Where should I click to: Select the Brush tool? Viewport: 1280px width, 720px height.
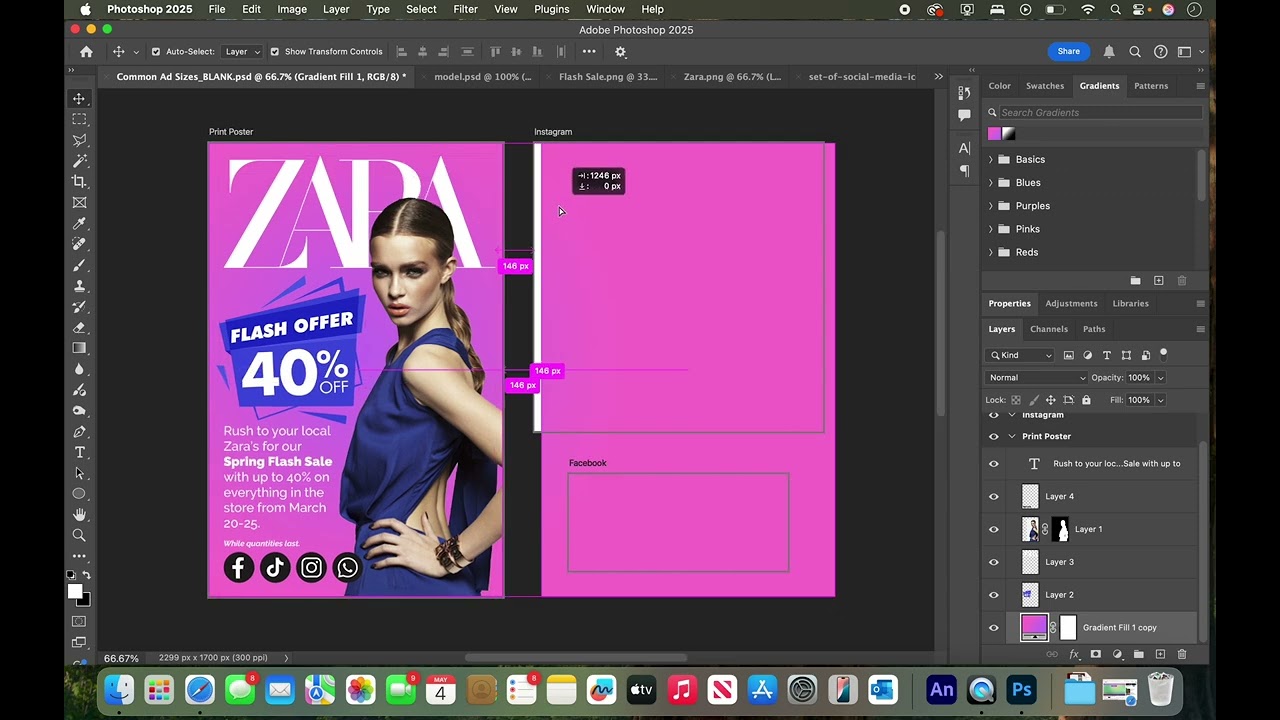tap(79, 265)
